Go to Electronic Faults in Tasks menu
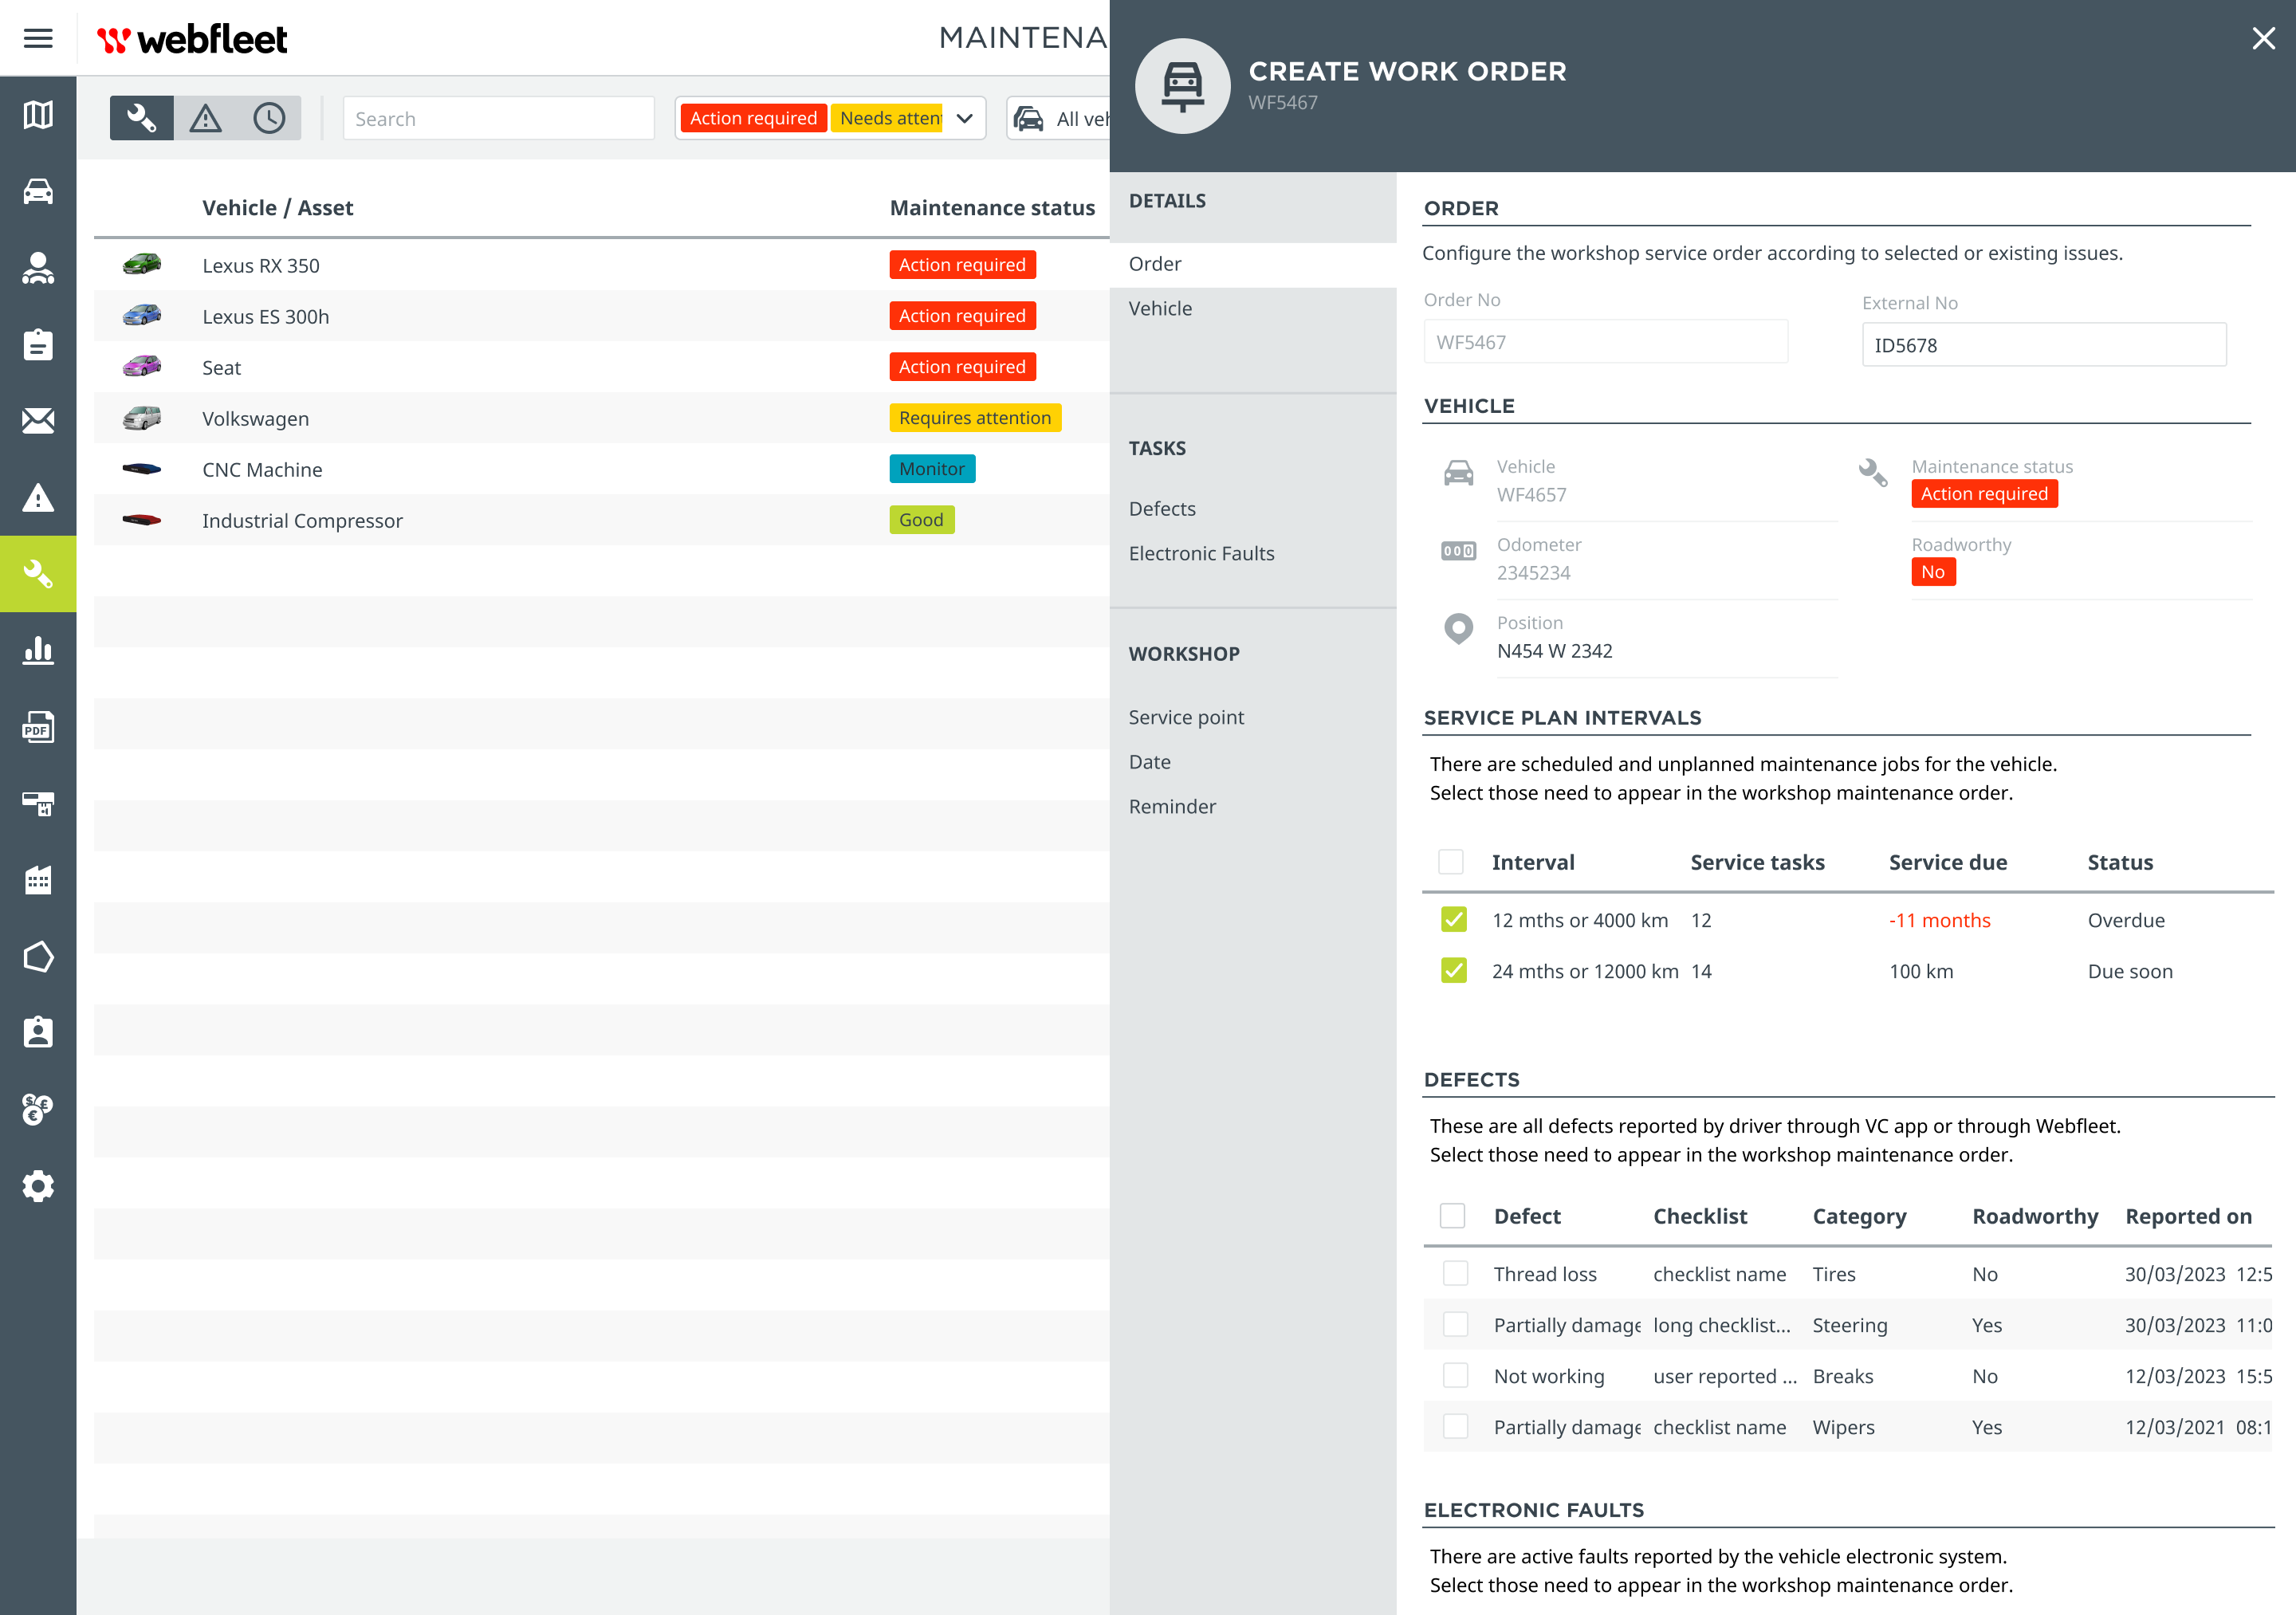The image size is (2296, 1615). 1201,553
